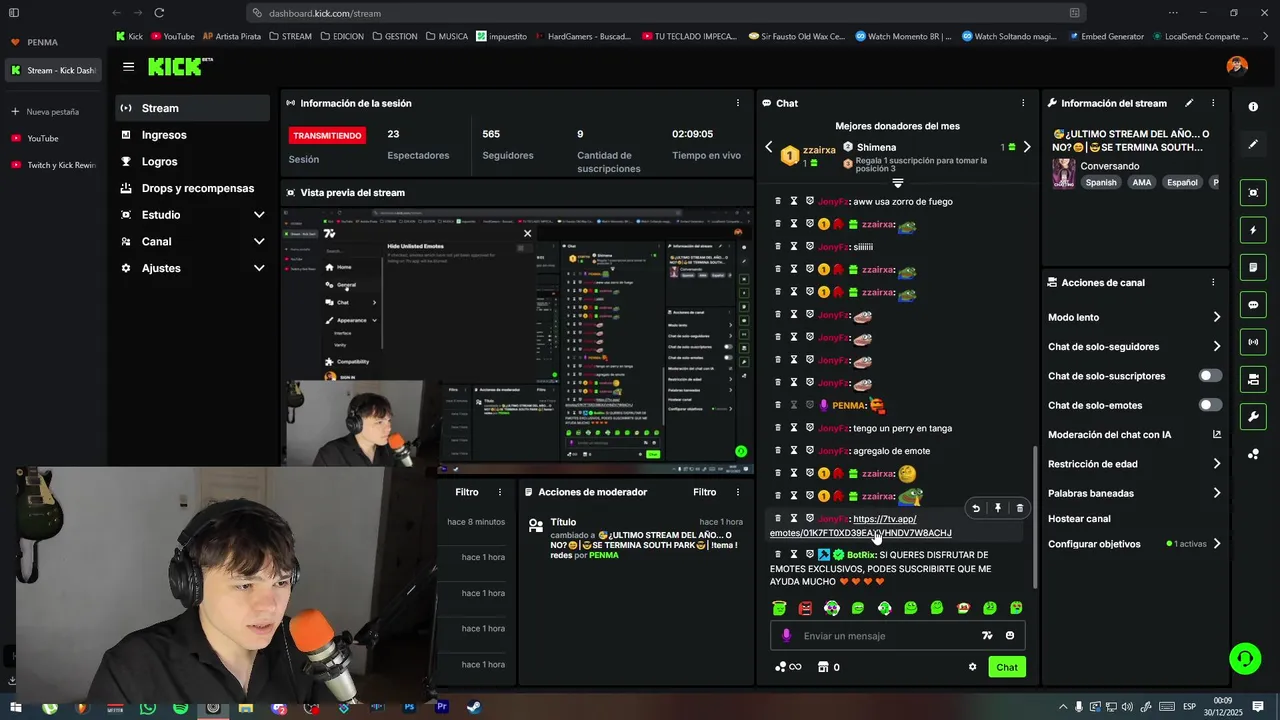Image resolution: width=1280 pixels, height=720 pixels.
Task: Show the previous top donor with the left arrow
Action: (769, 147)
